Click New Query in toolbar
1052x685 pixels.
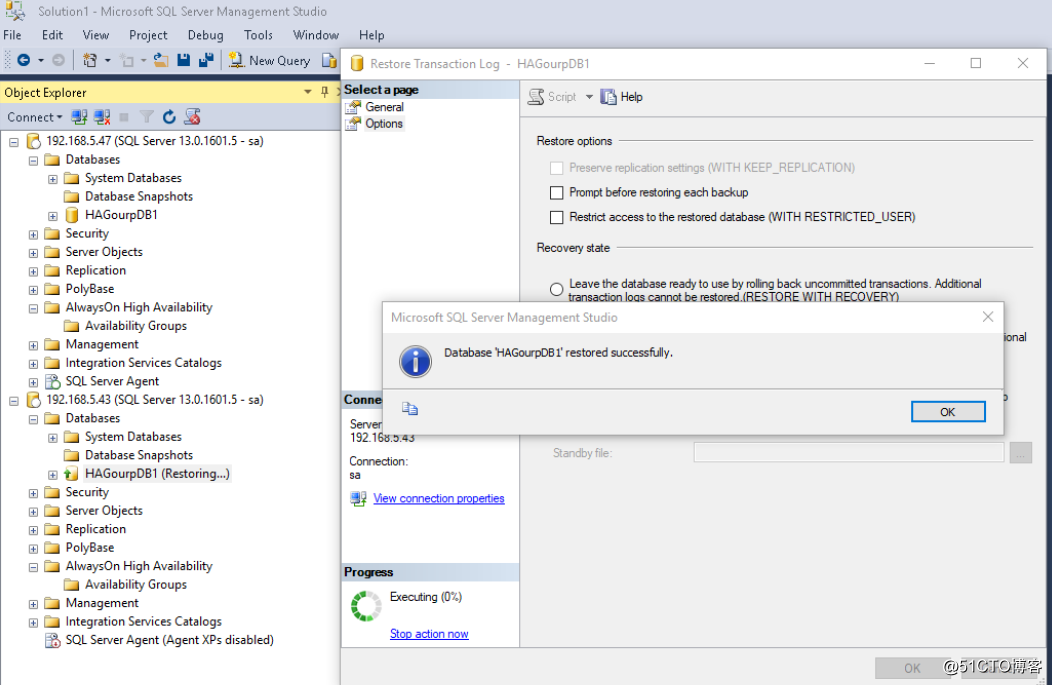(270, 60)
